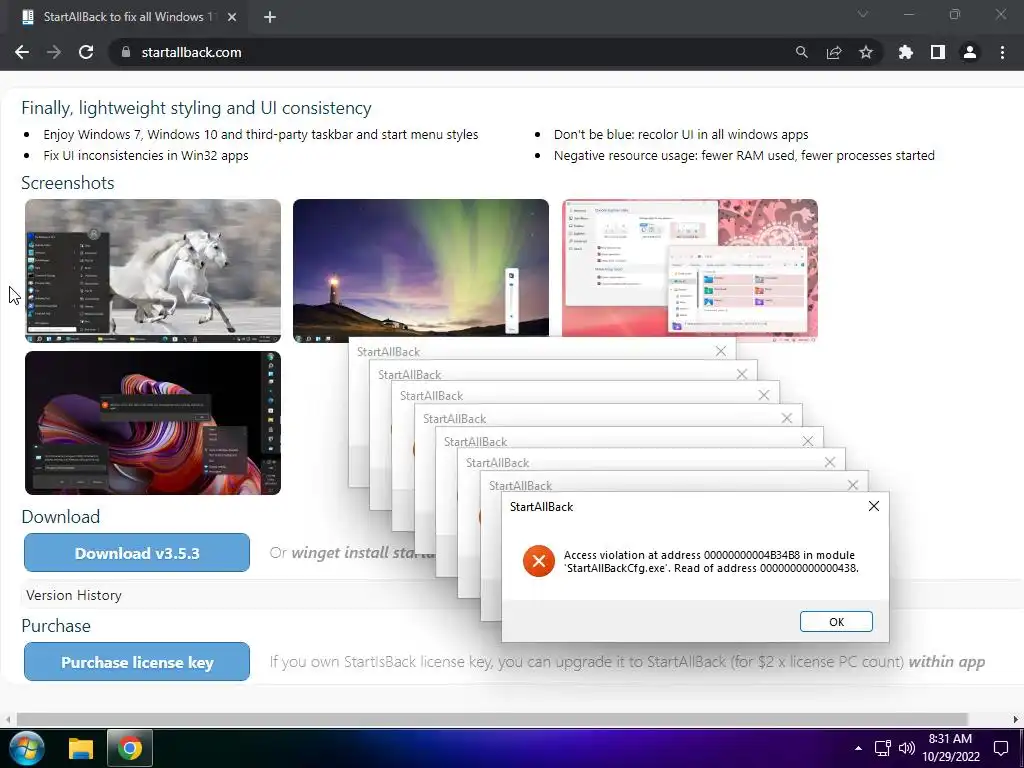Click the Purchase license key button
The height and width of the screenshot is (768, 1024).
pyautogui.click(x=137, y=662)
